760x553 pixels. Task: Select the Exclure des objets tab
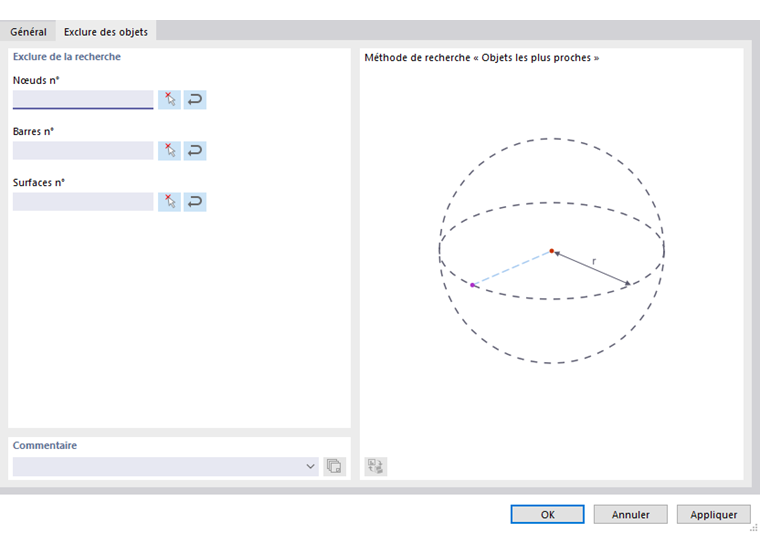(x=106, y=32)
